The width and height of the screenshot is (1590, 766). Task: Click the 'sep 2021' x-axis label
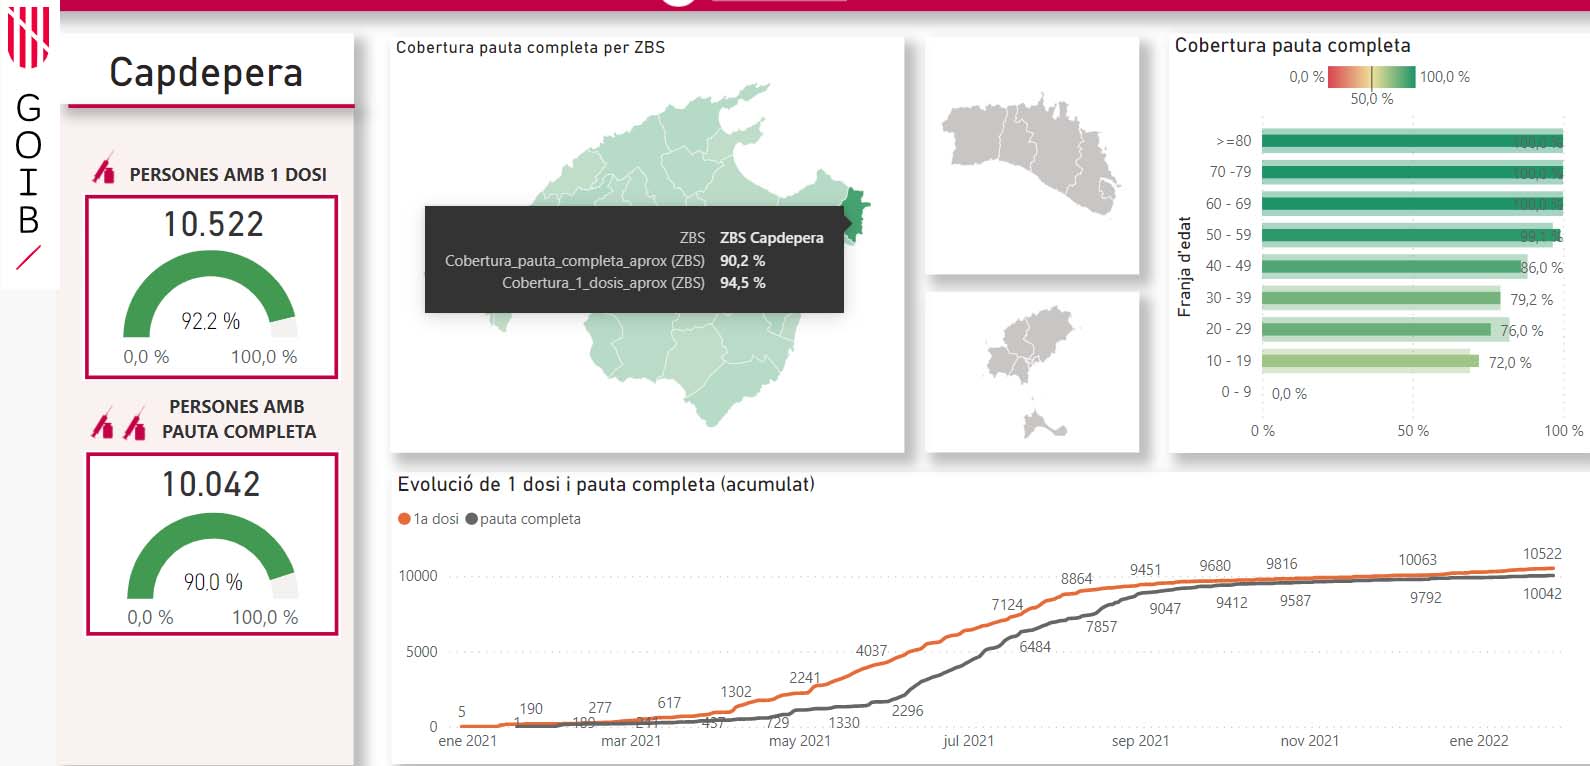(x=1140, y=741)
